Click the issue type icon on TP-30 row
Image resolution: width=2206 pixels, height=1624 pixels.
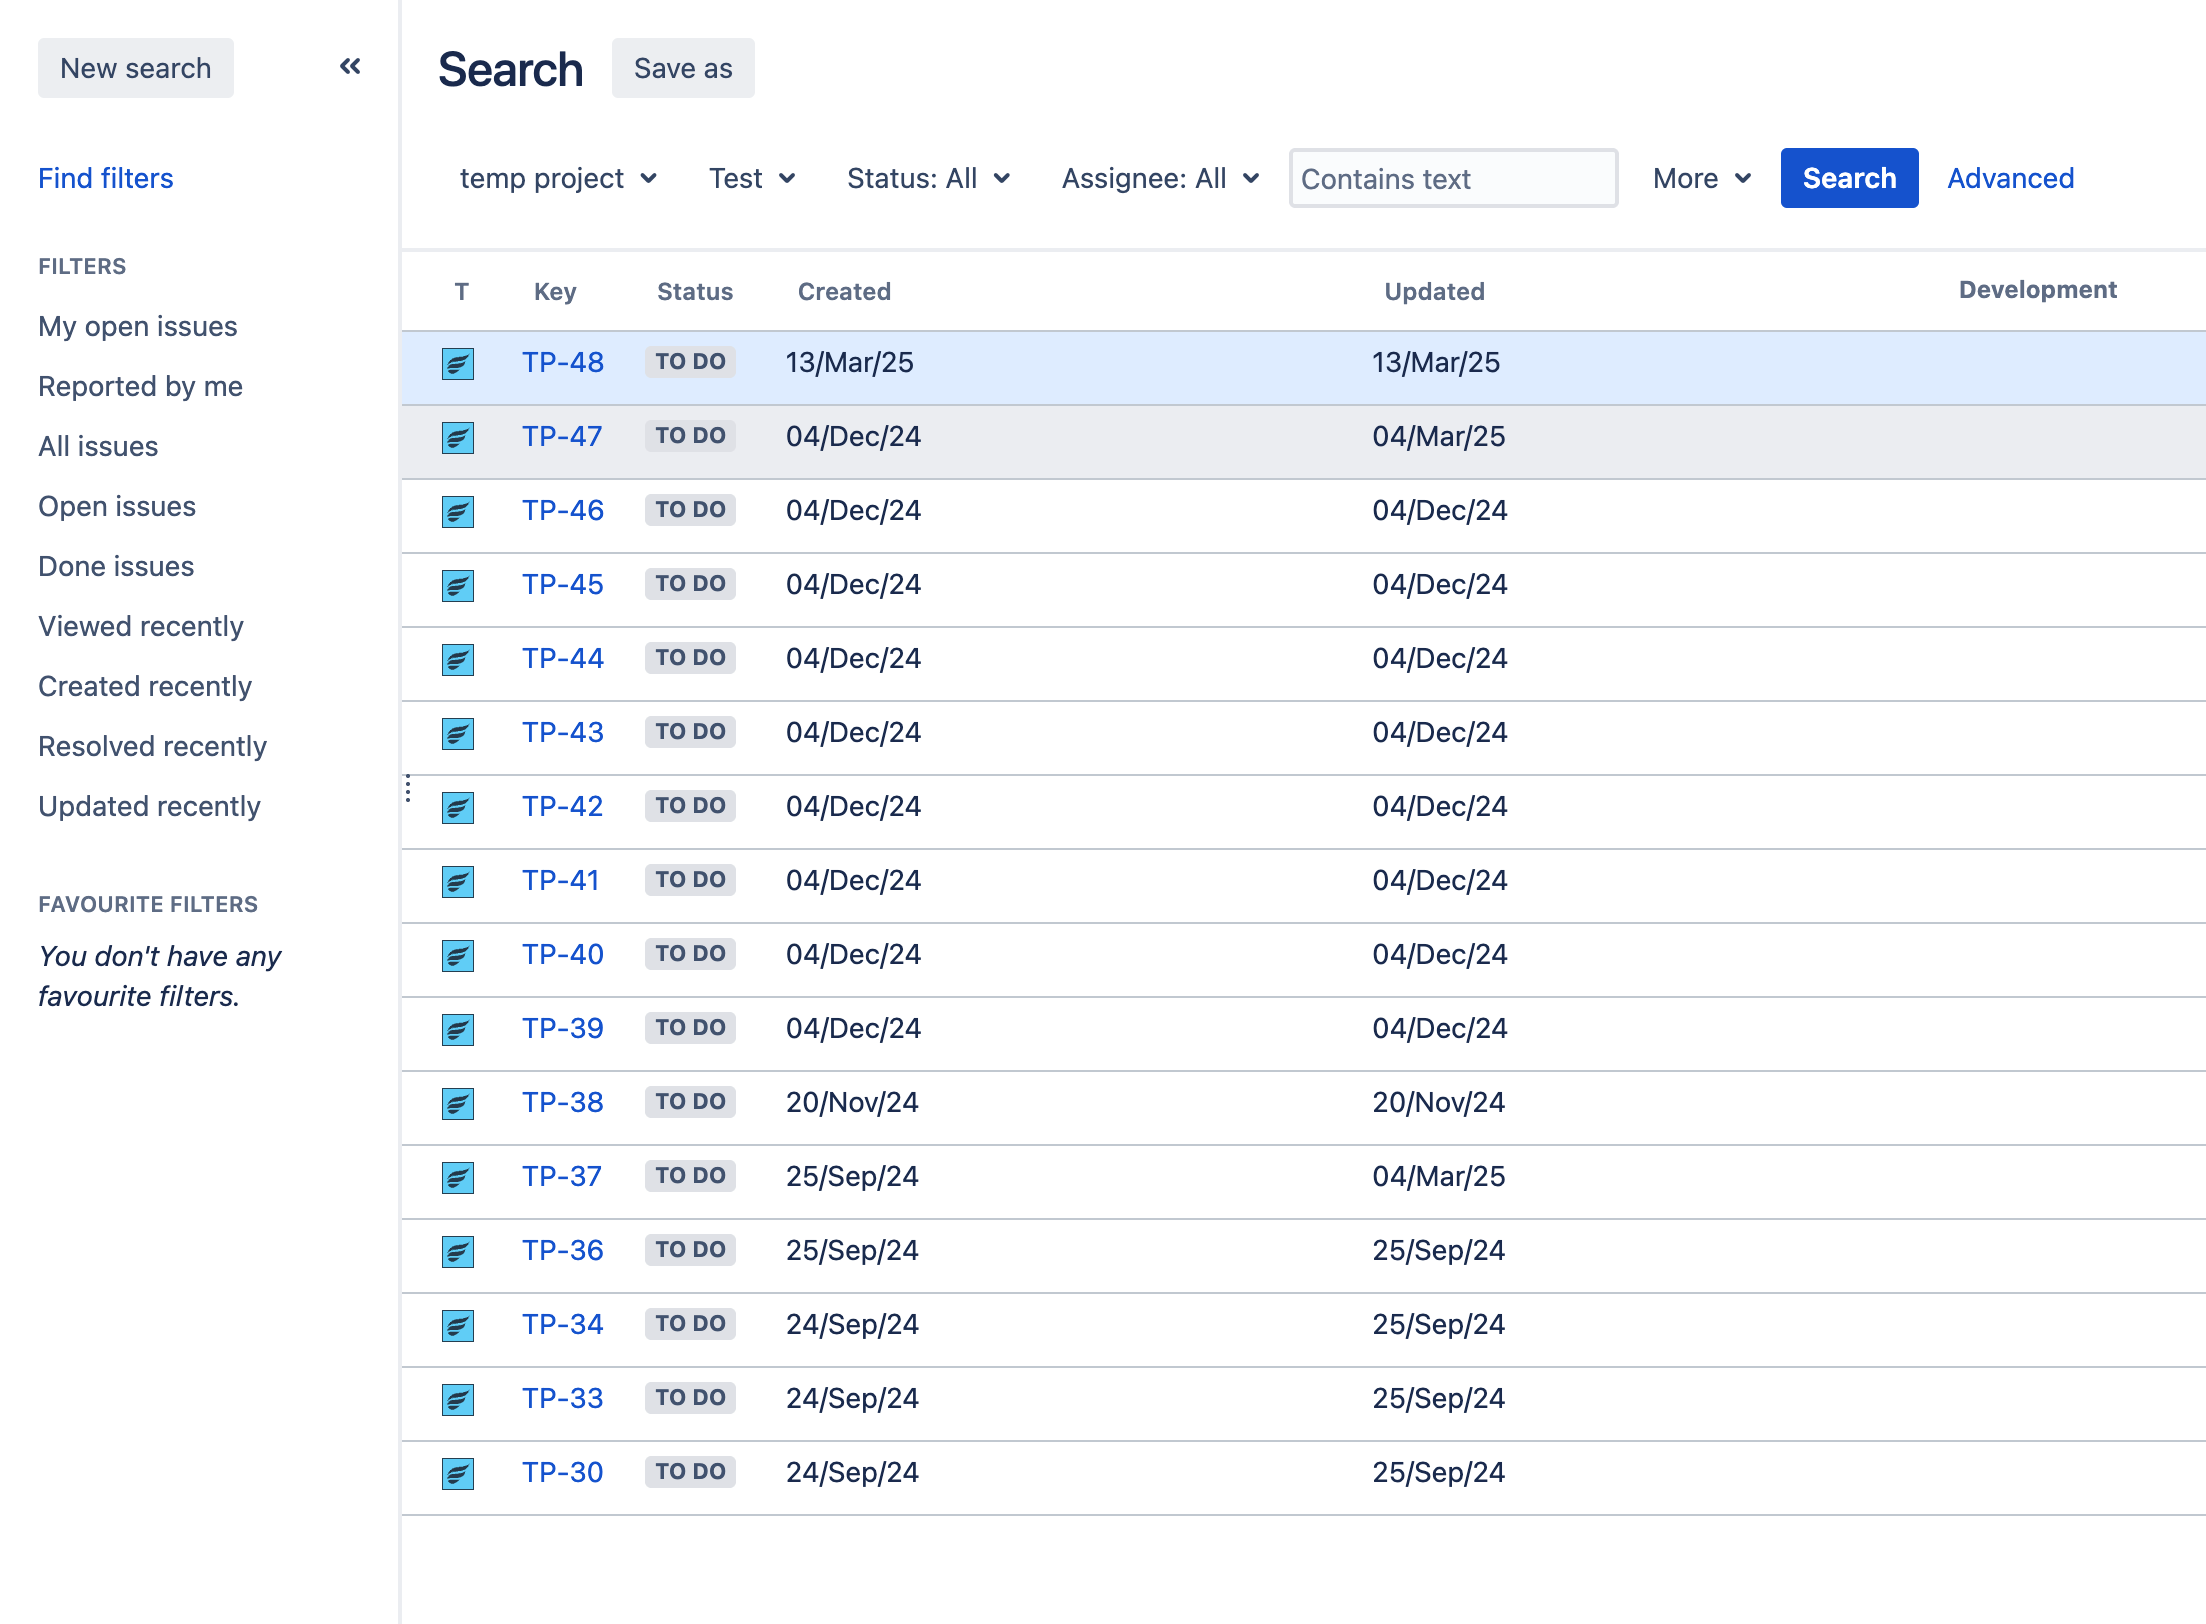click(458, 1473)
